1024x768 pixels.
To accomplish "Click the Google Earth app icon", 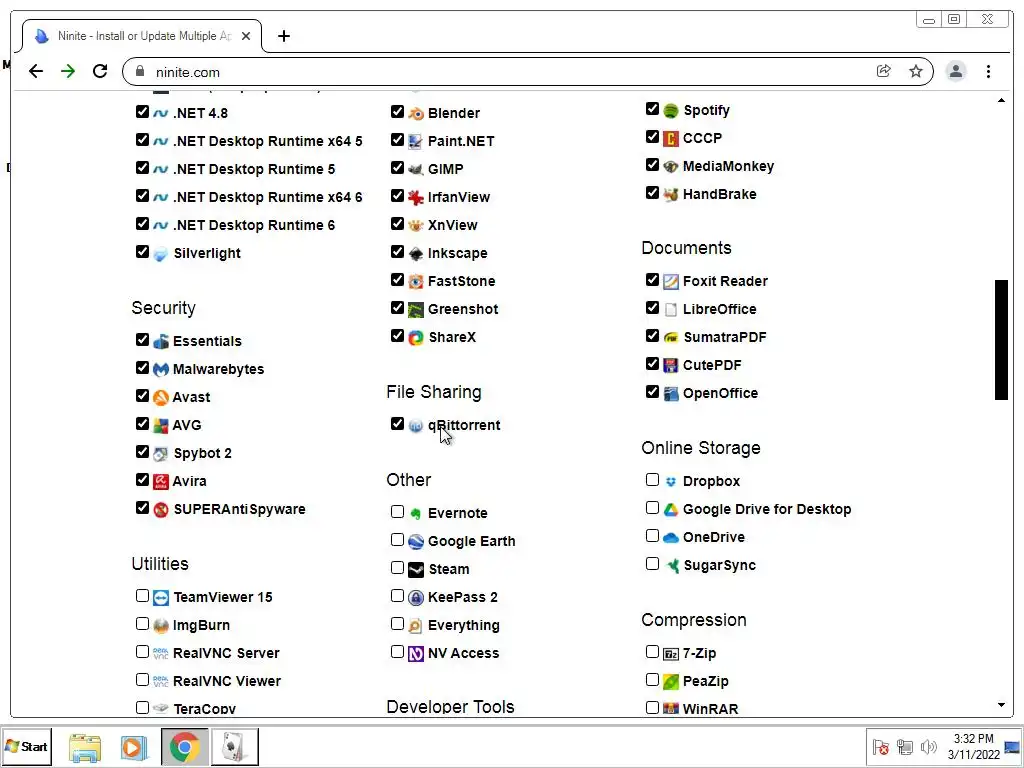I will (415, 542).
